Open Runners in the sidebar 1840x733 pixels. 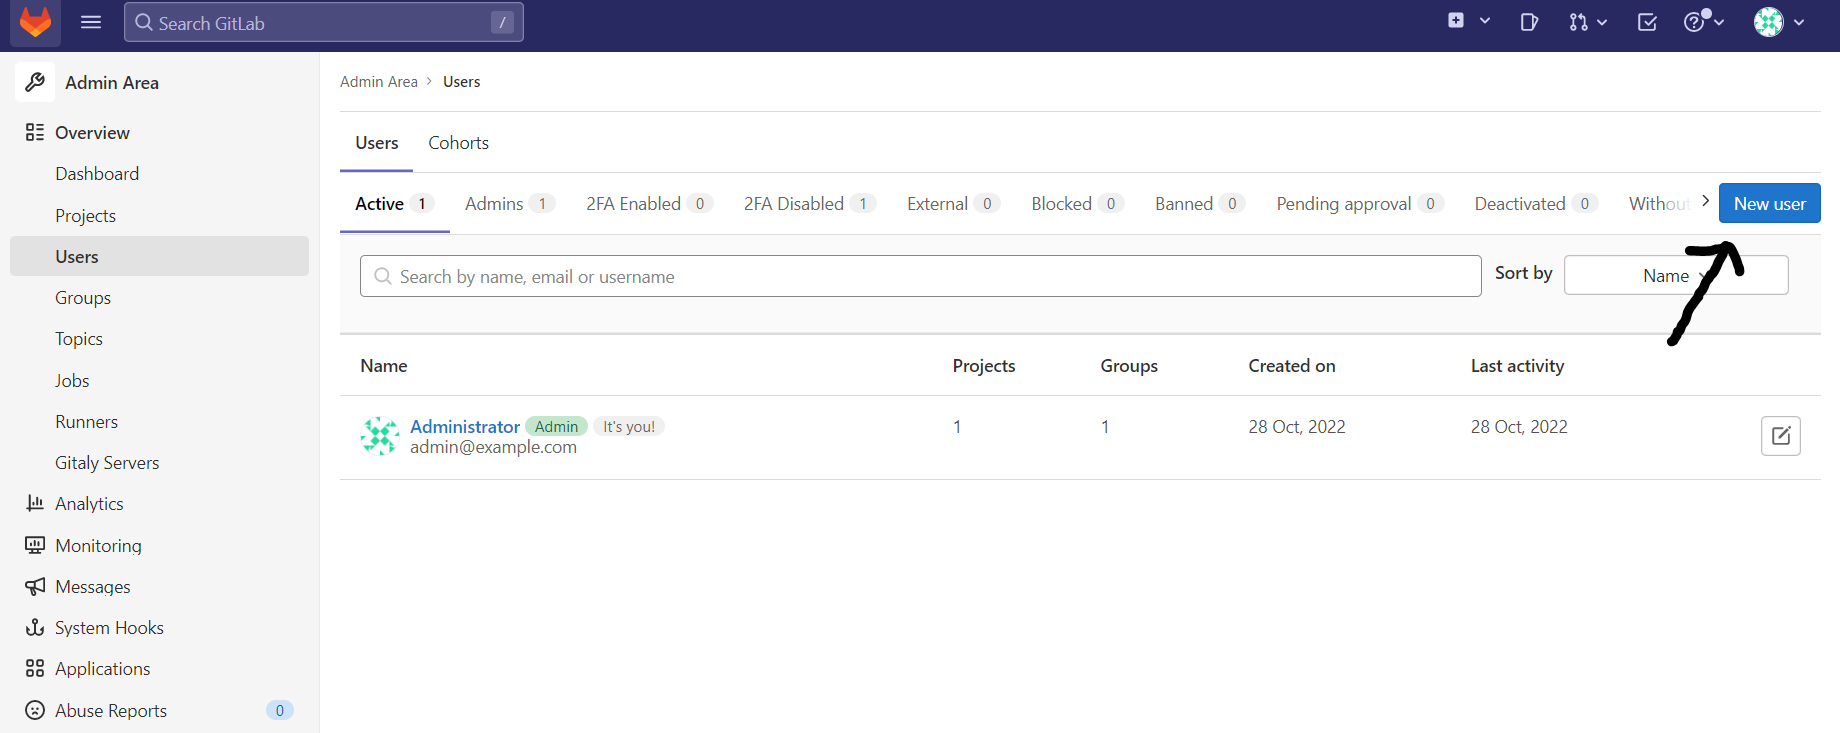(86, 422)
